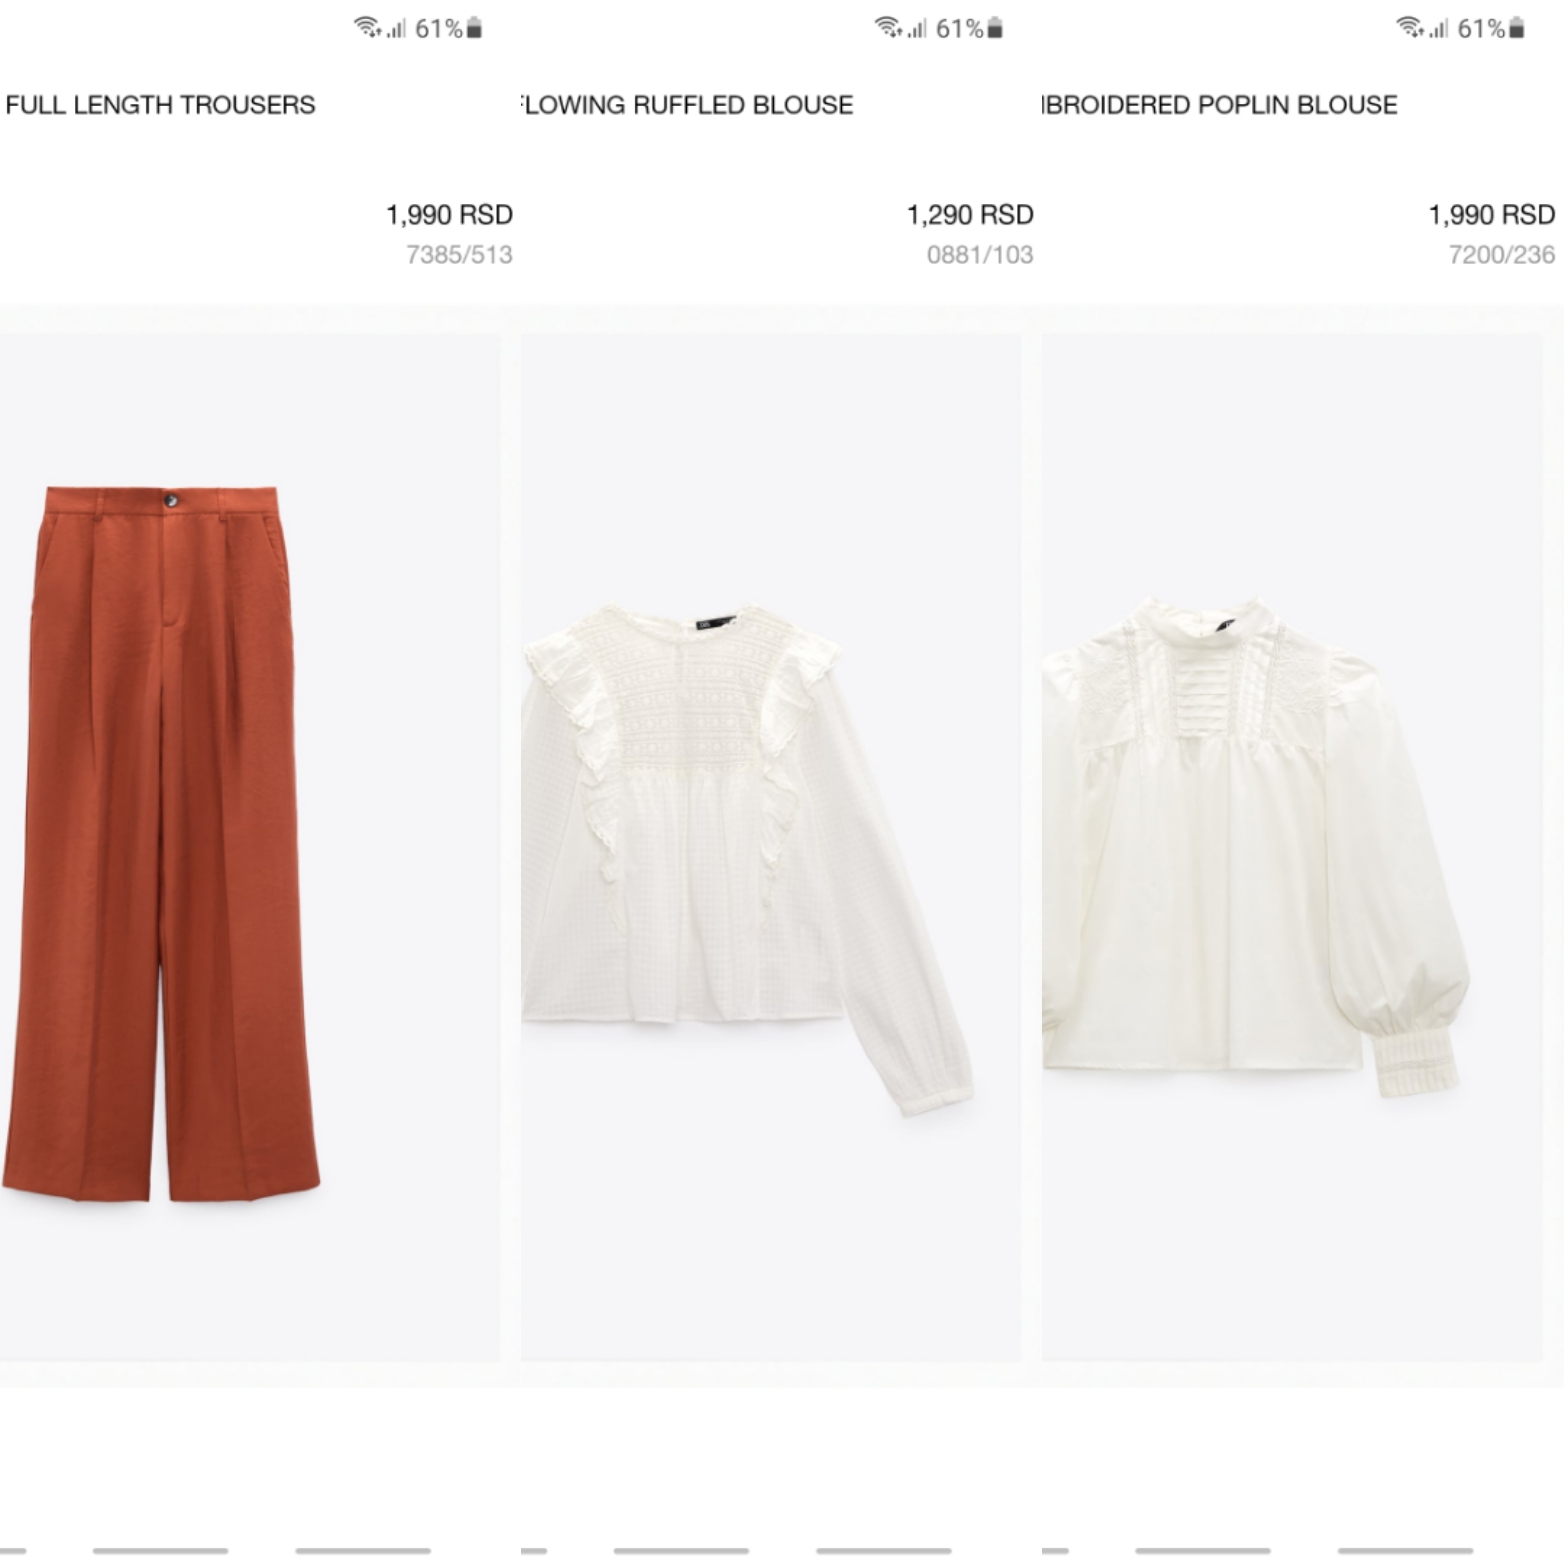Open the EMBROIDERED POPLIN BLOUSE title
The width and height of the screenshot is (1564, 1564).
pyautogui.click(x=1220, y=105)
